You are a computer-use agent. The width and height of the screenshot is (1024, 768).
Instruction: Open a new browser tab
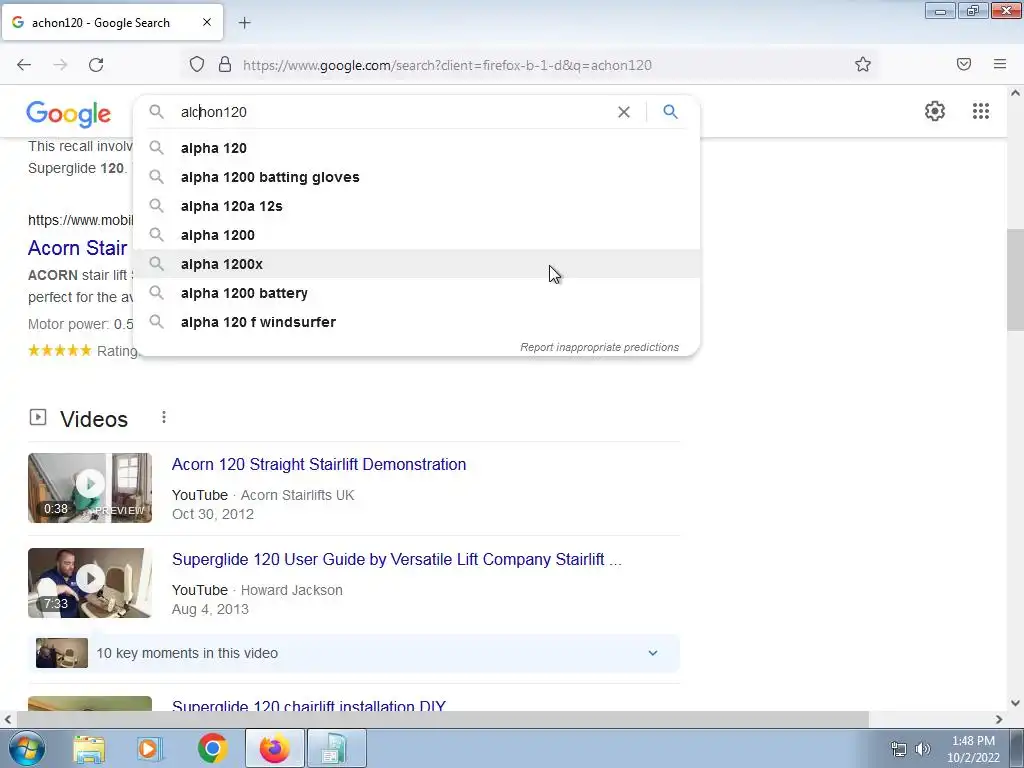(245, 23)
